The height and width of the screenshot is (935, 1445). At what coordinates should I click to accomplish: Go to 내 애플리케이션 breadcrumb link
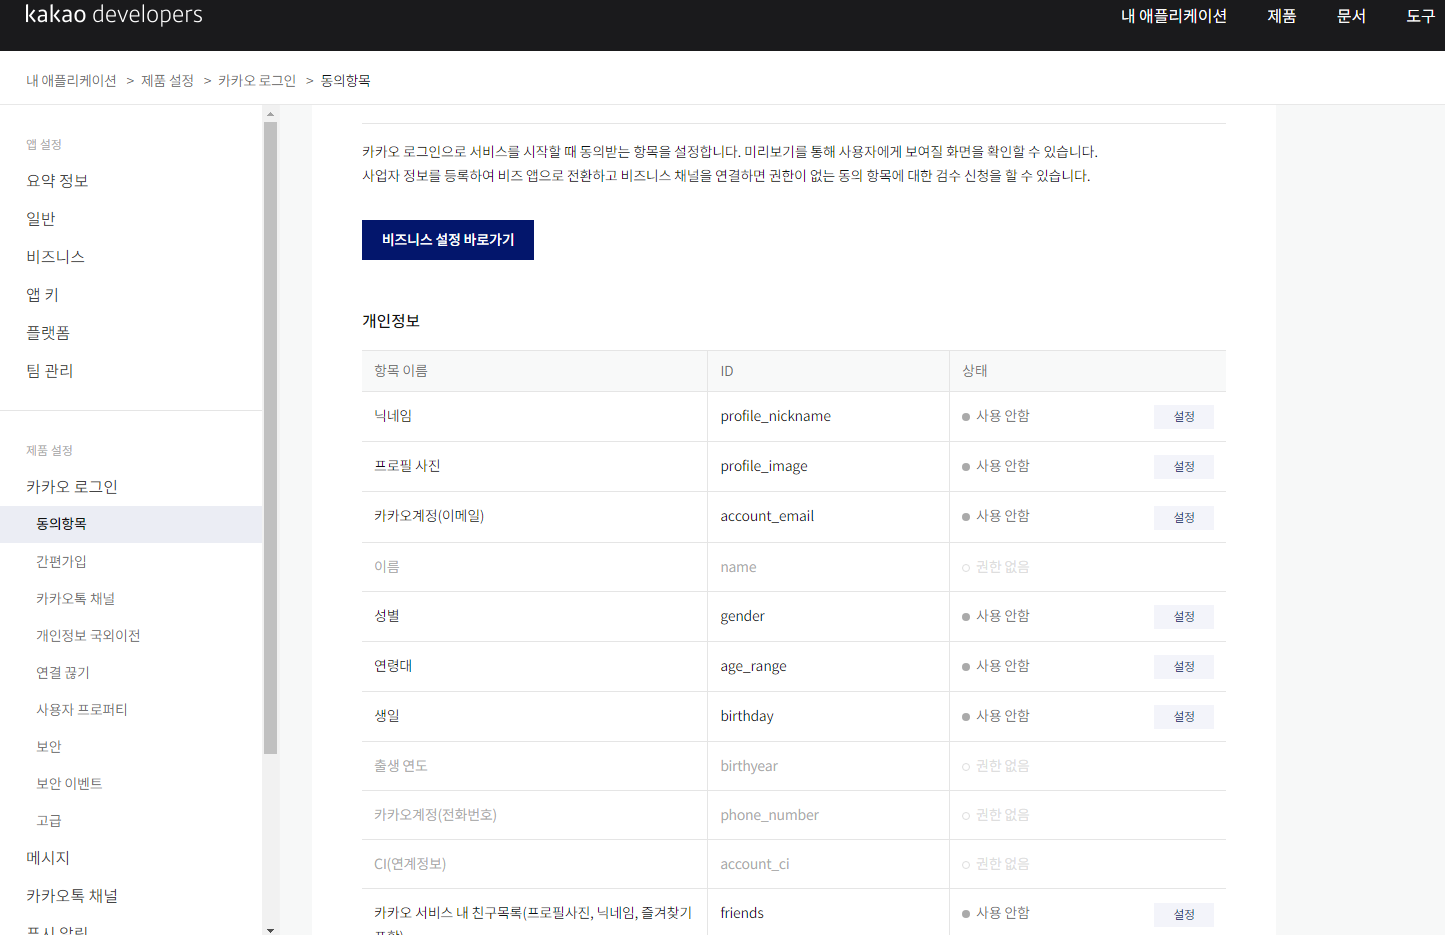pyautogui.click(x=71, y=80)
